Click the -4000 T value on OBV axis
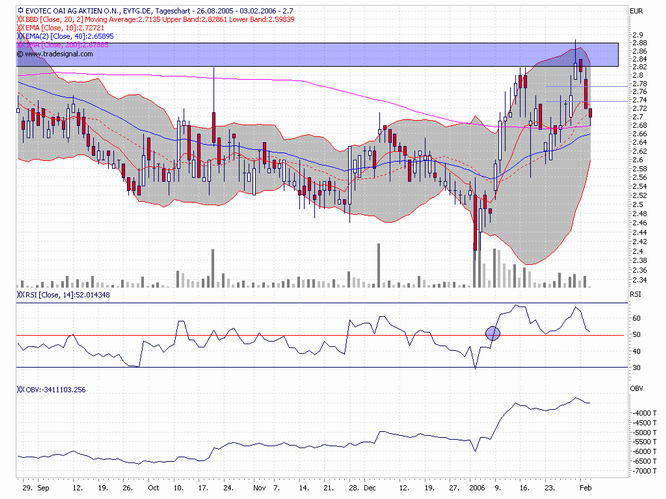The image size is (666, 499). 645,413
